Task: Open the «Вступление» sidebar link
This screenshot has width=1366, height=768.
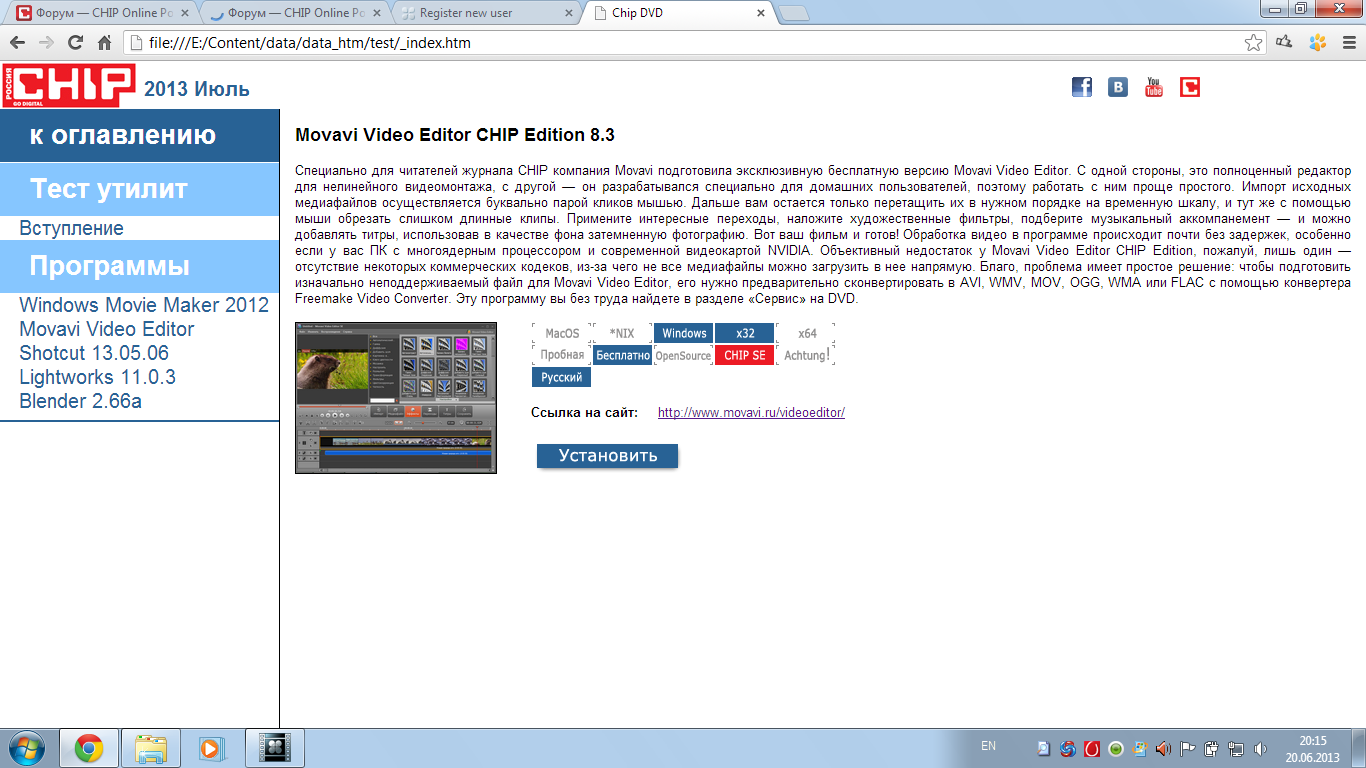Action: pos(72,228)
